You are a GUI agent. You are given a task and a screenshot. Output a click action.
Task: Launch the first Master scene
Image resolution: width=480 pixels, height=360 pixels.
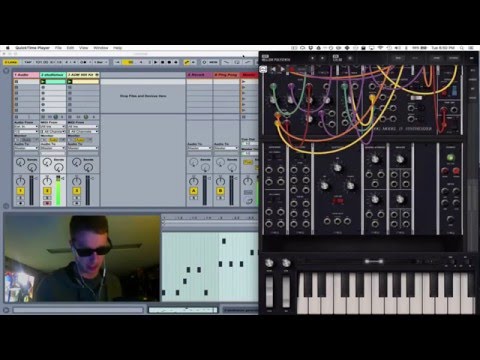point(244,81)
